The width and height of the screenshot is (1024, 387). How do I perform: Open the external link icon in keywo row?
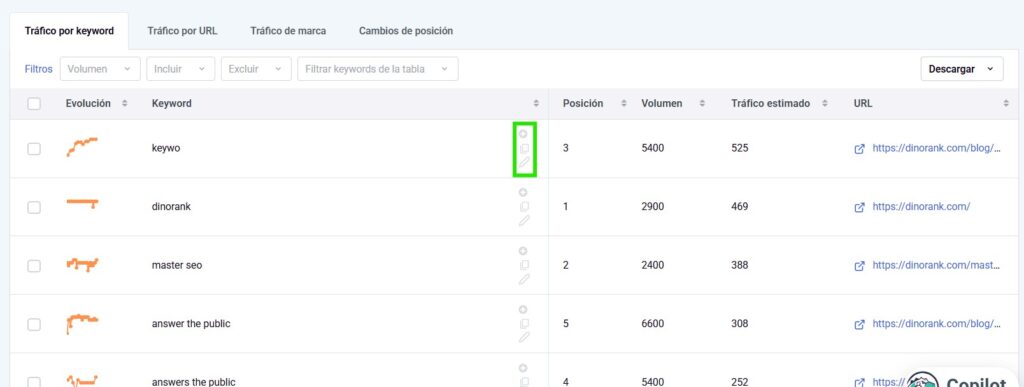coord(859,149)
